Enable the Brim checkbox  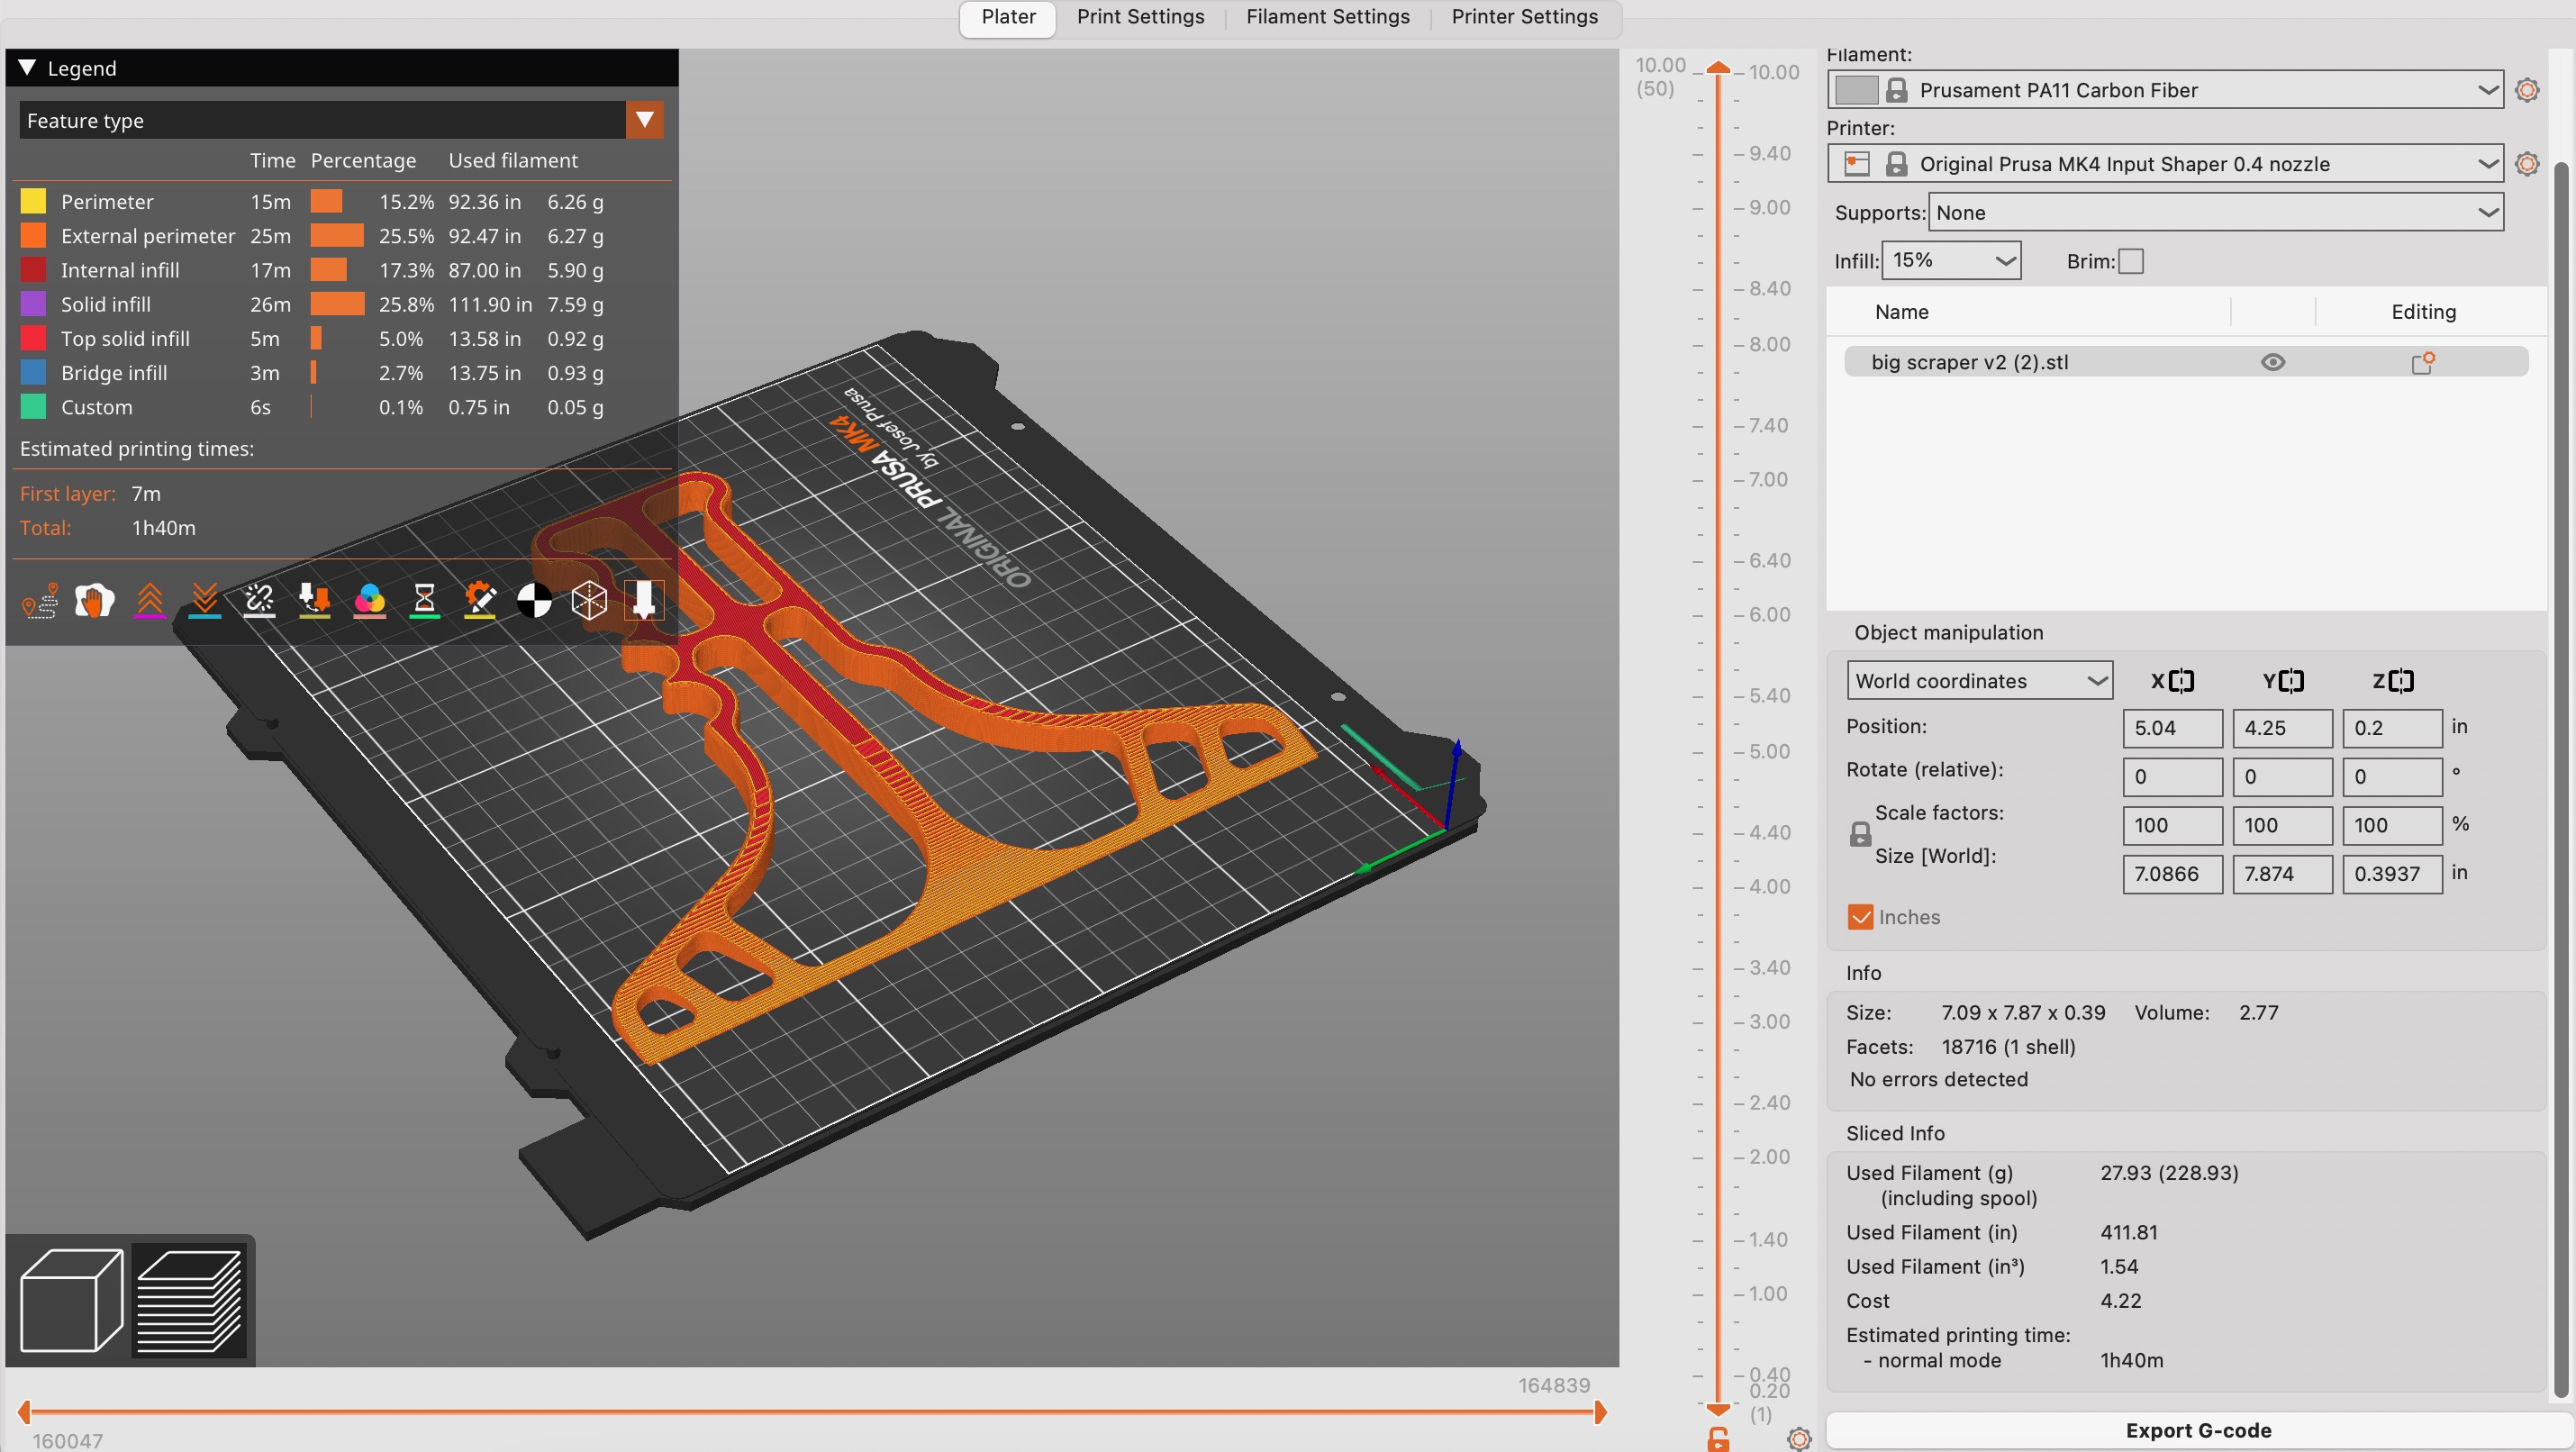[2131, 261]
